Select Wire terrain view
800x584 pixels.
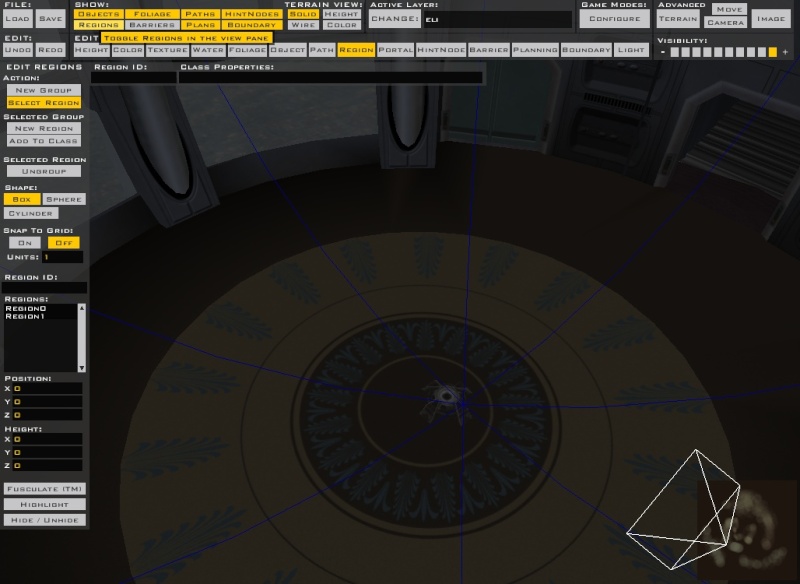coord(303,25)
